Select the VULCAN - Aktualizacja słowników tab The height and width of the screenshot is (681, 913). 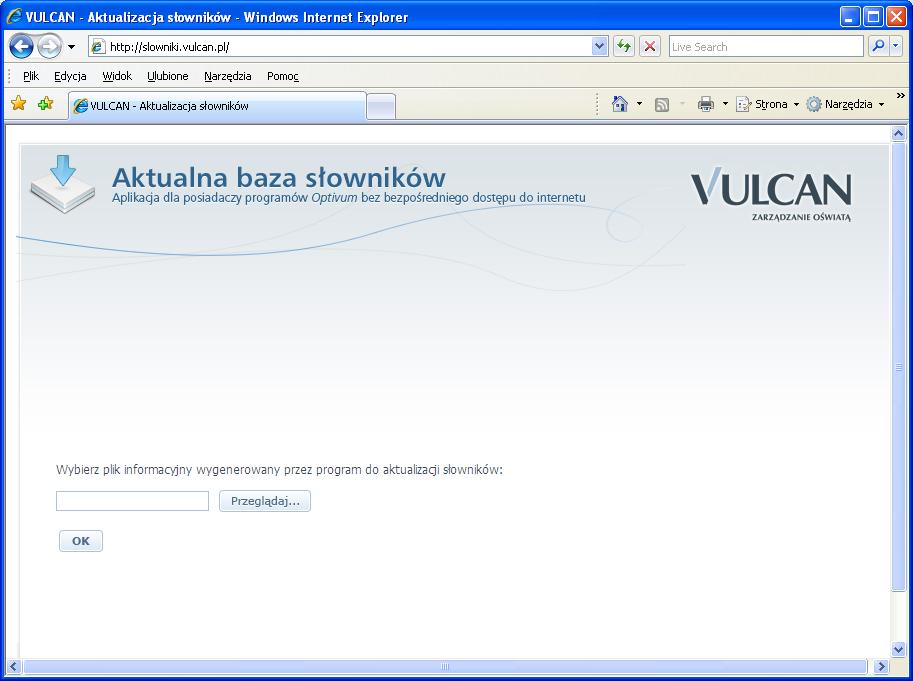pyautogui.click(x=217, y=106)
